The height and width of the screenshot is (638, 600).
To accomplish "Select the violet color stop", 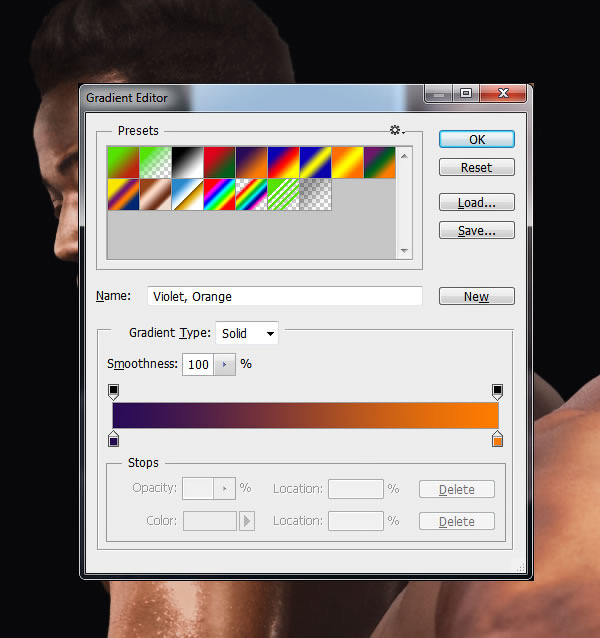I will click(x=113, y=439).
